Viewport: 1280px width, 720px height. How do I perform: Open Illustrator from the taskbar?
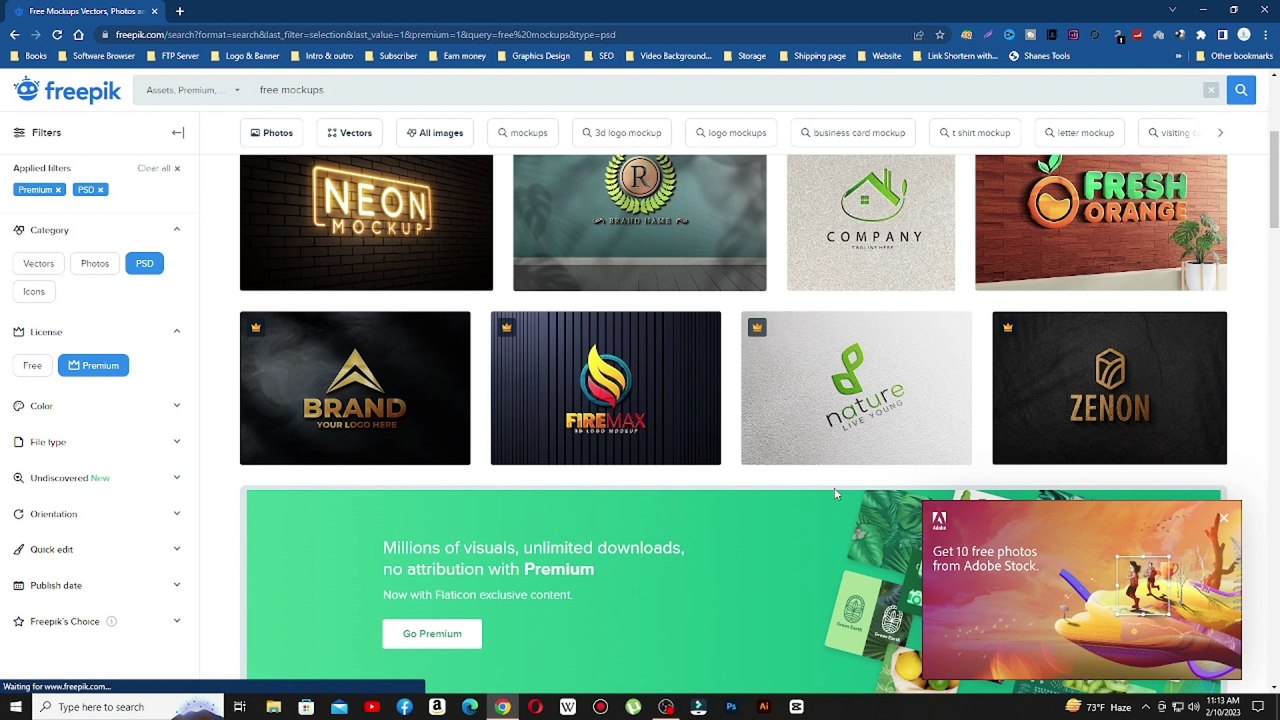(764, 707)
